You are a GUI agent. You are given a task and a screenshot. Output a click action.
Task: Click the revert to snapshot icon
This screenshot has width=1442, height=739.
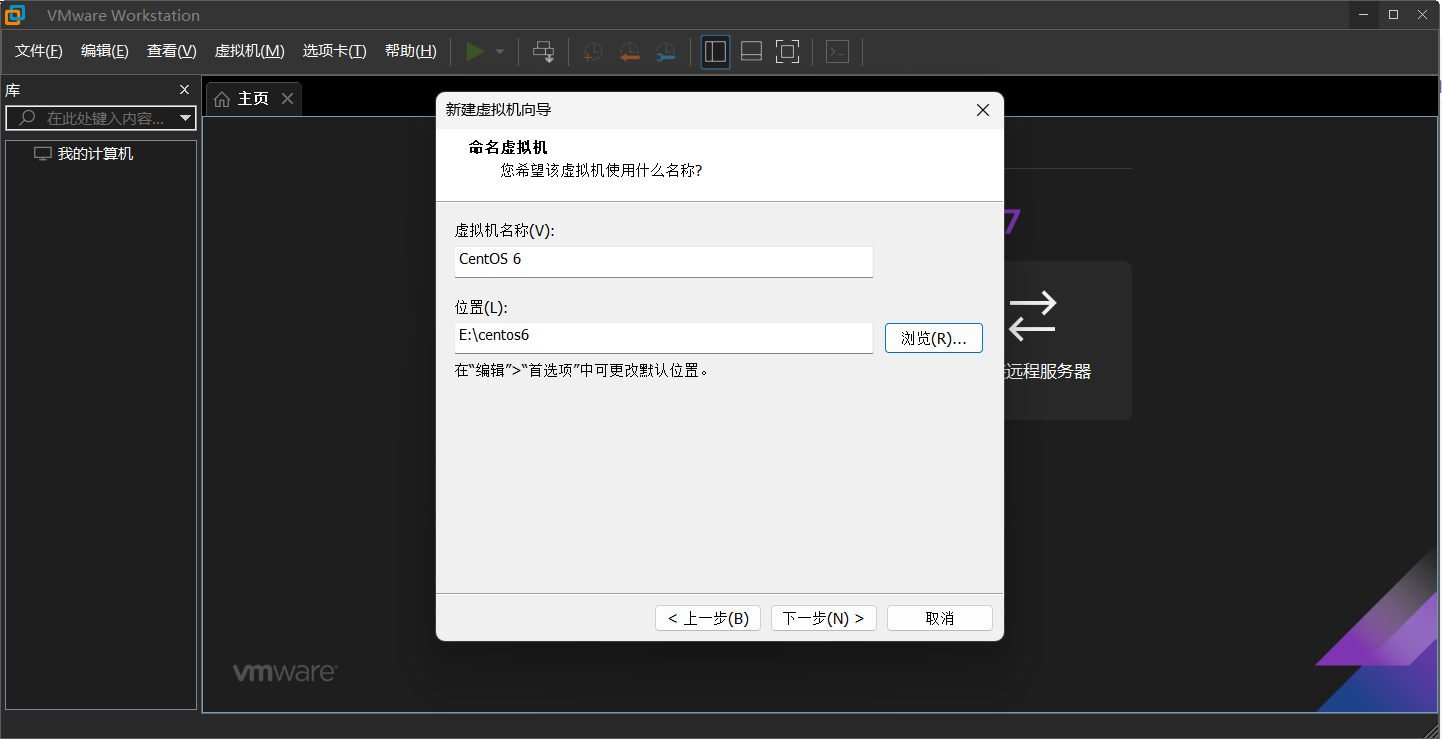pyautogui.click(x=629, y=52)
